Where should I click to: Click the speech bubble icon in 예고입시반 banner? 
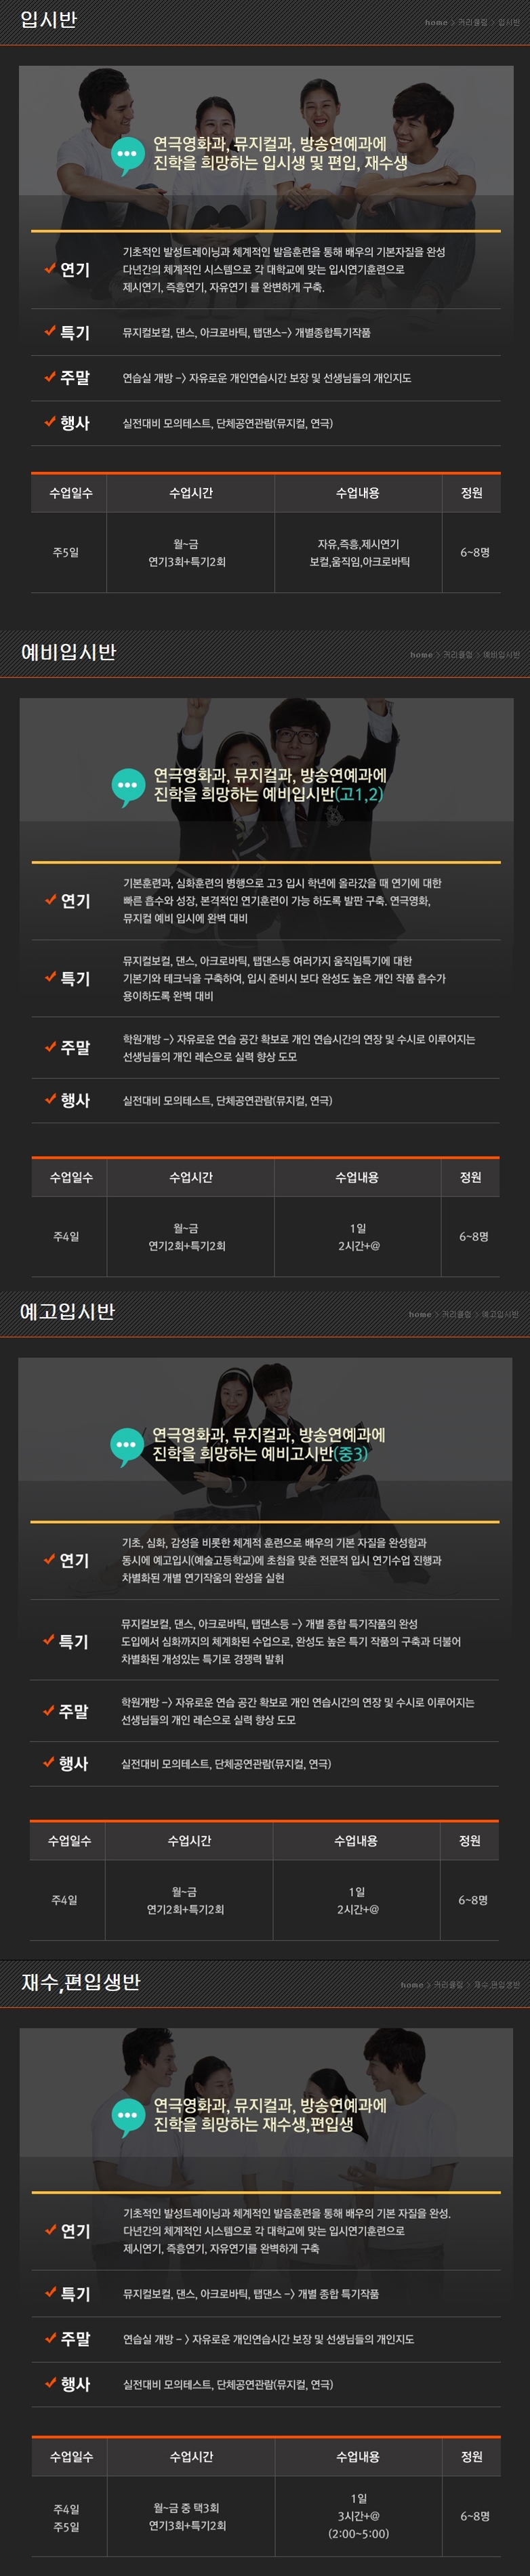pyautogui.click(x=127, y=1446)
